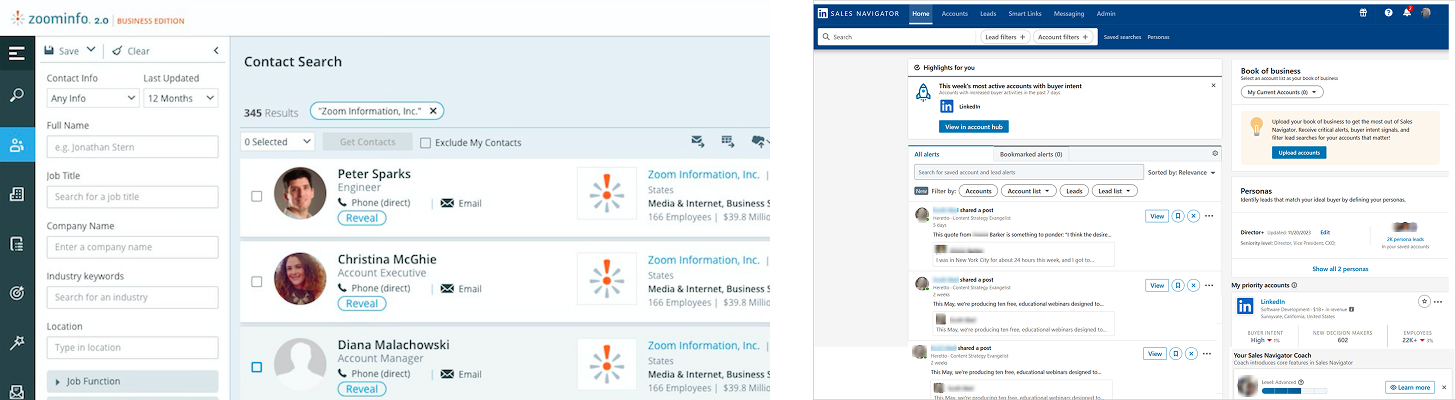The height and width of the screenshot is (400, 1456).
Task: Tick the checkbox next to Christina McGhie
Action: pyautogui.click(x=257, y=282)
